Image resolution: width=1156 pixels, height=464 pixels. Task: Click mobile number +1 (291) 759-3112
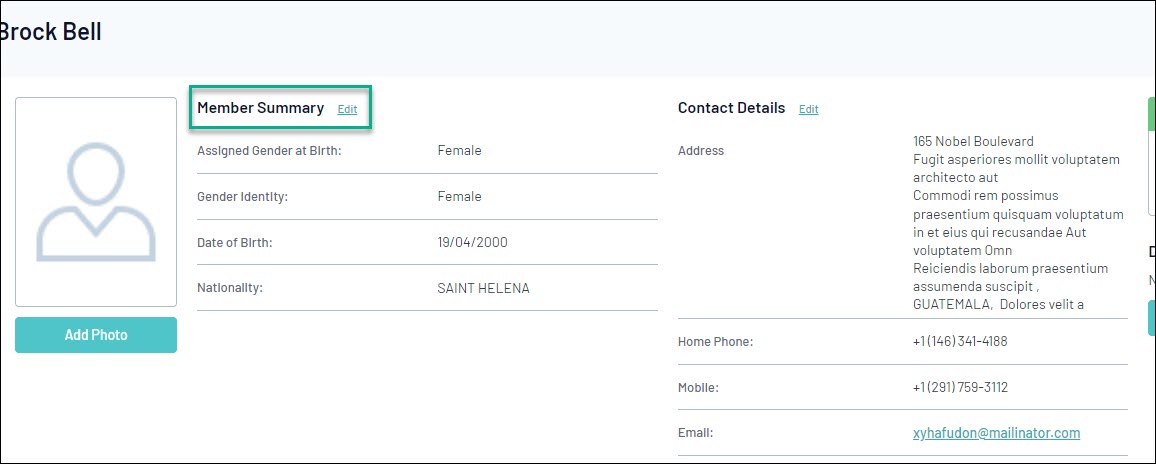click(960, 388)
